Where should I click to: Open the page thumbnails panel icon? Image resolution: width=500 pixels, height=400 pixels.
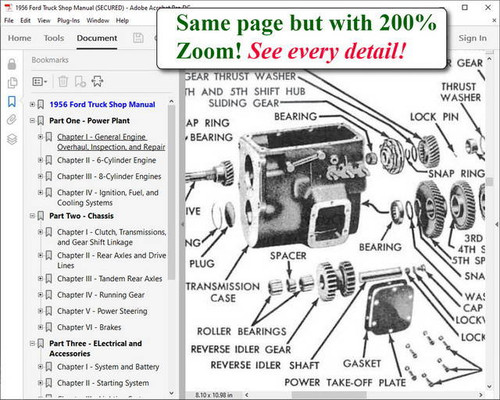click(12, 83)
